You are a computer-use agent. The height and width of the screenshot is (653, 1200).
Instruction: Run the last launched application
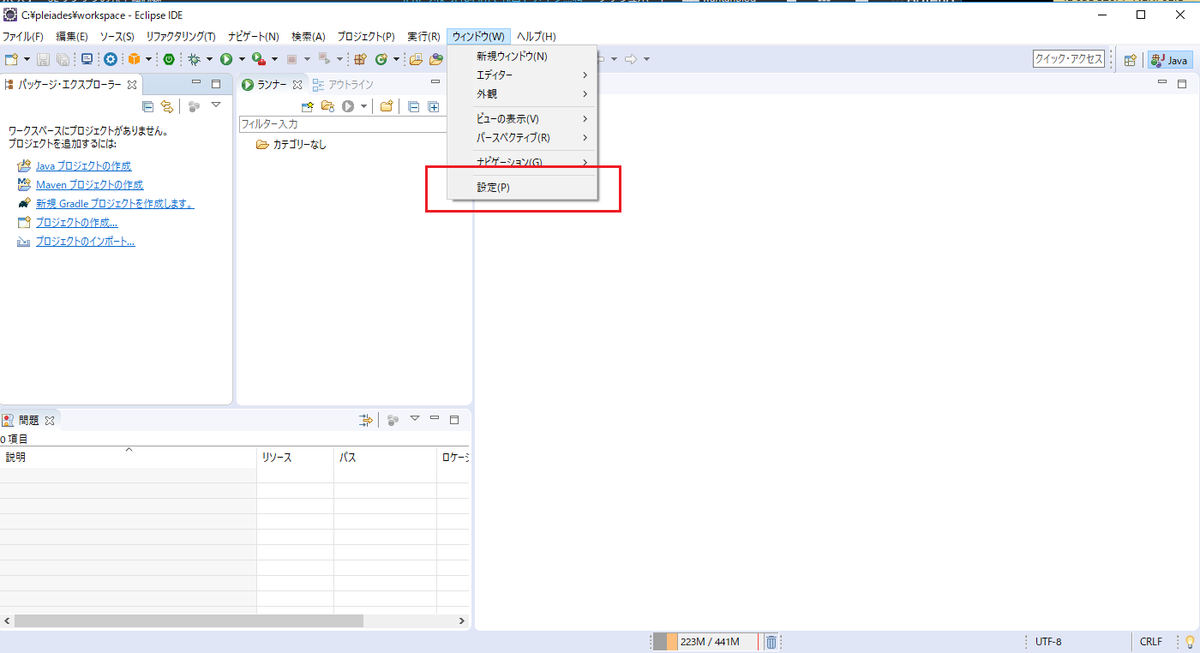(x=226, y=58)
